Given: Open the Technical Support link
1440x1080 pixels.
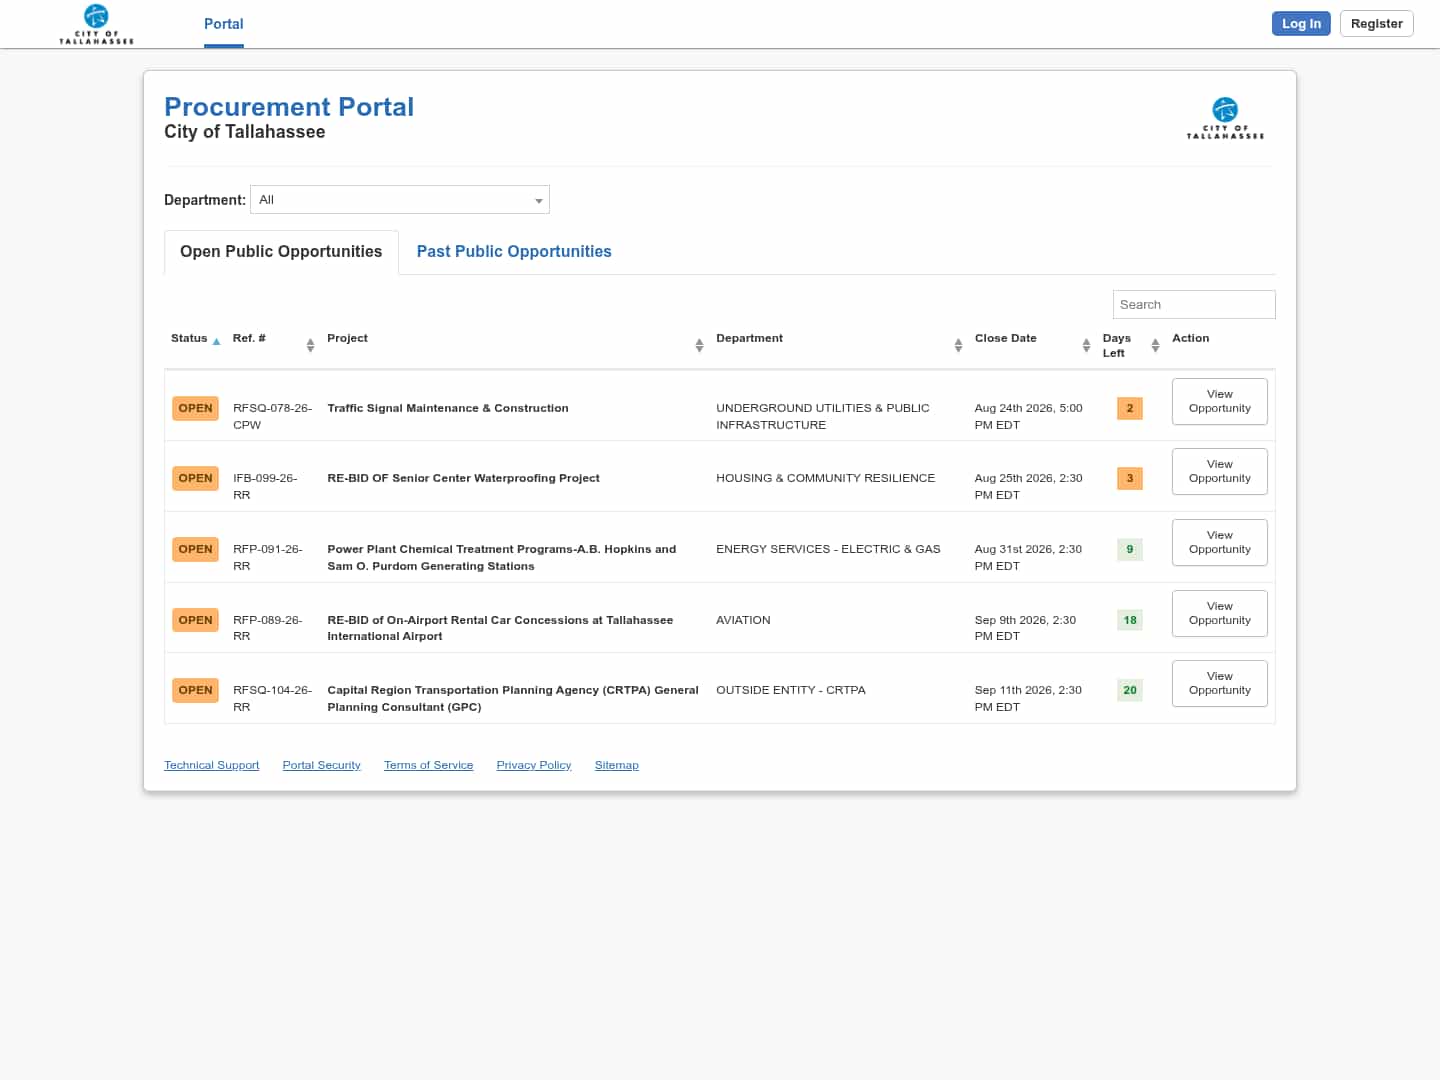Looking at the screenshot, I should 212,765.
